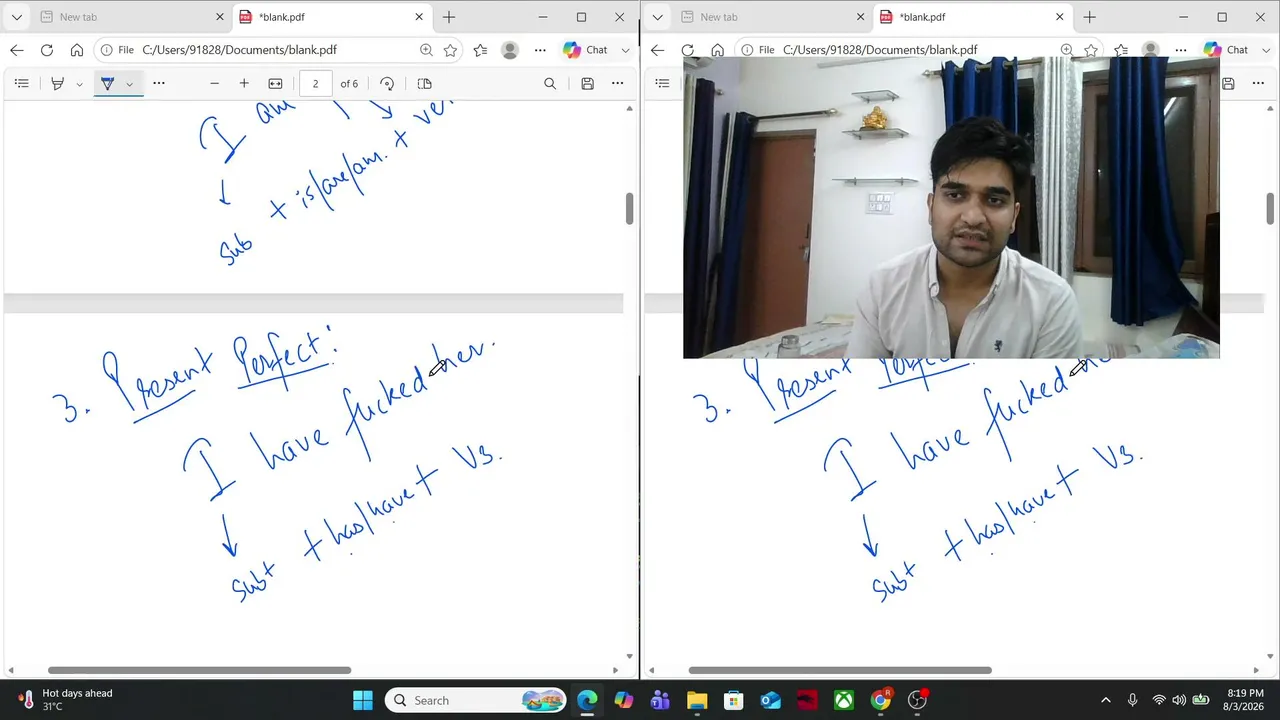Screen dimensions: 1280x720
Task: Close the New tab in right window
Action: [x=861, y=17]
